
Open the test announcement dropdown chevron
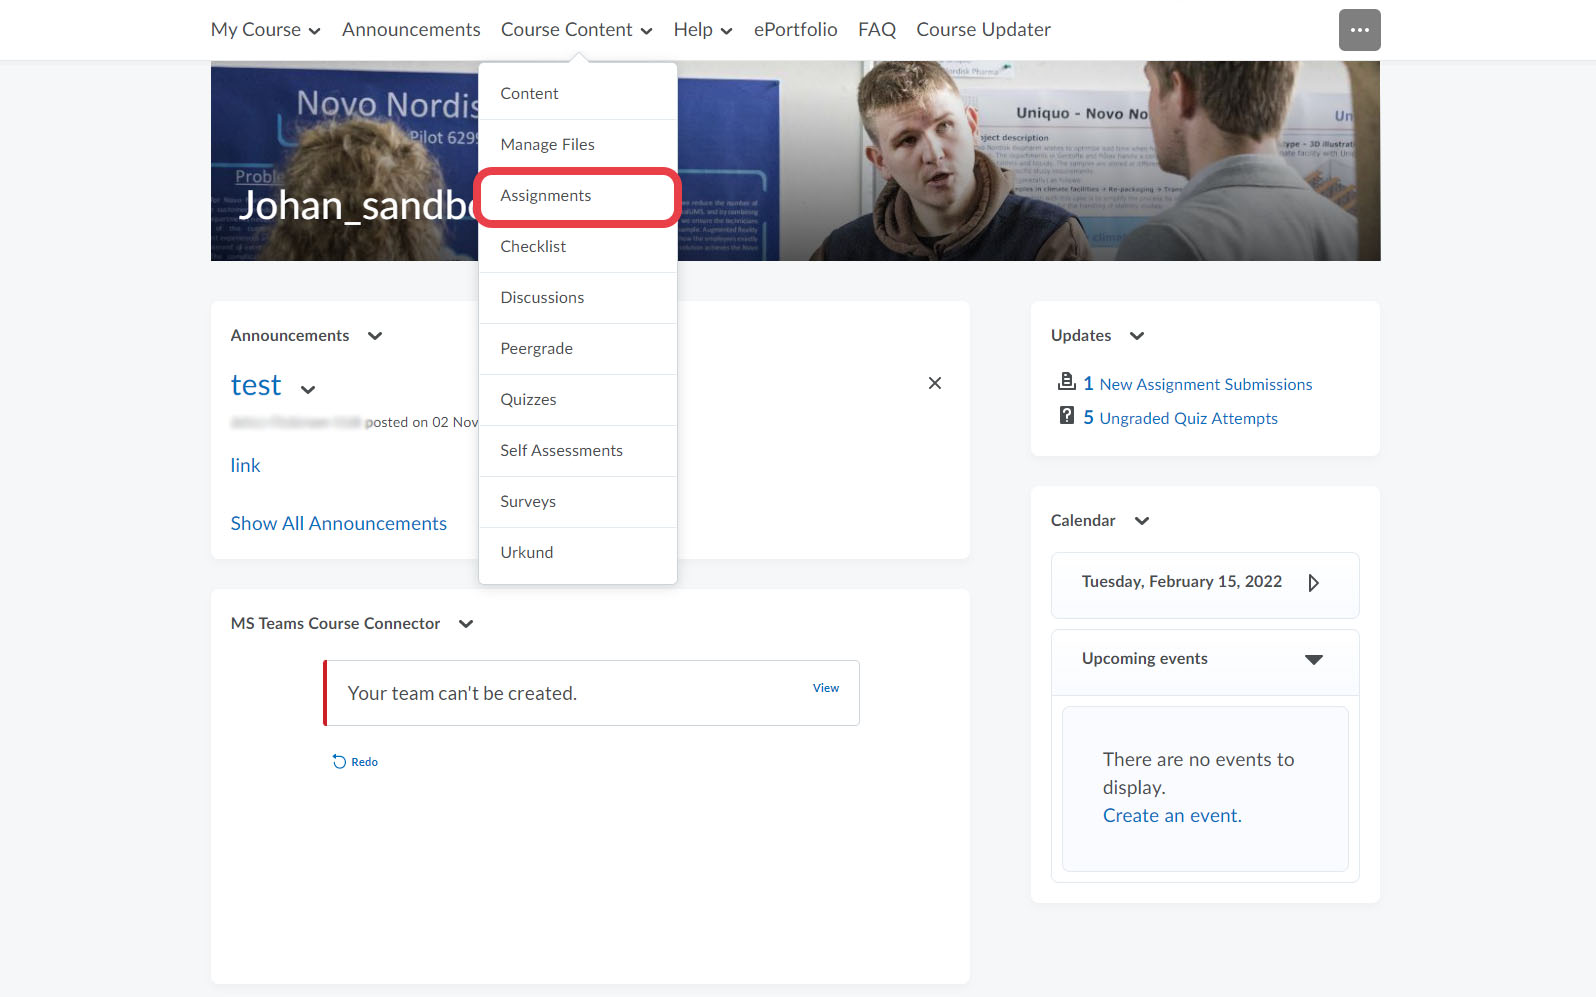(x=308, y=390)
